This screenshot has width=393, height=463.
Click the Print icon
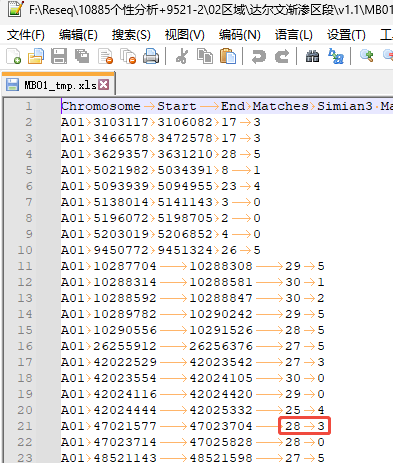point(151,56)
